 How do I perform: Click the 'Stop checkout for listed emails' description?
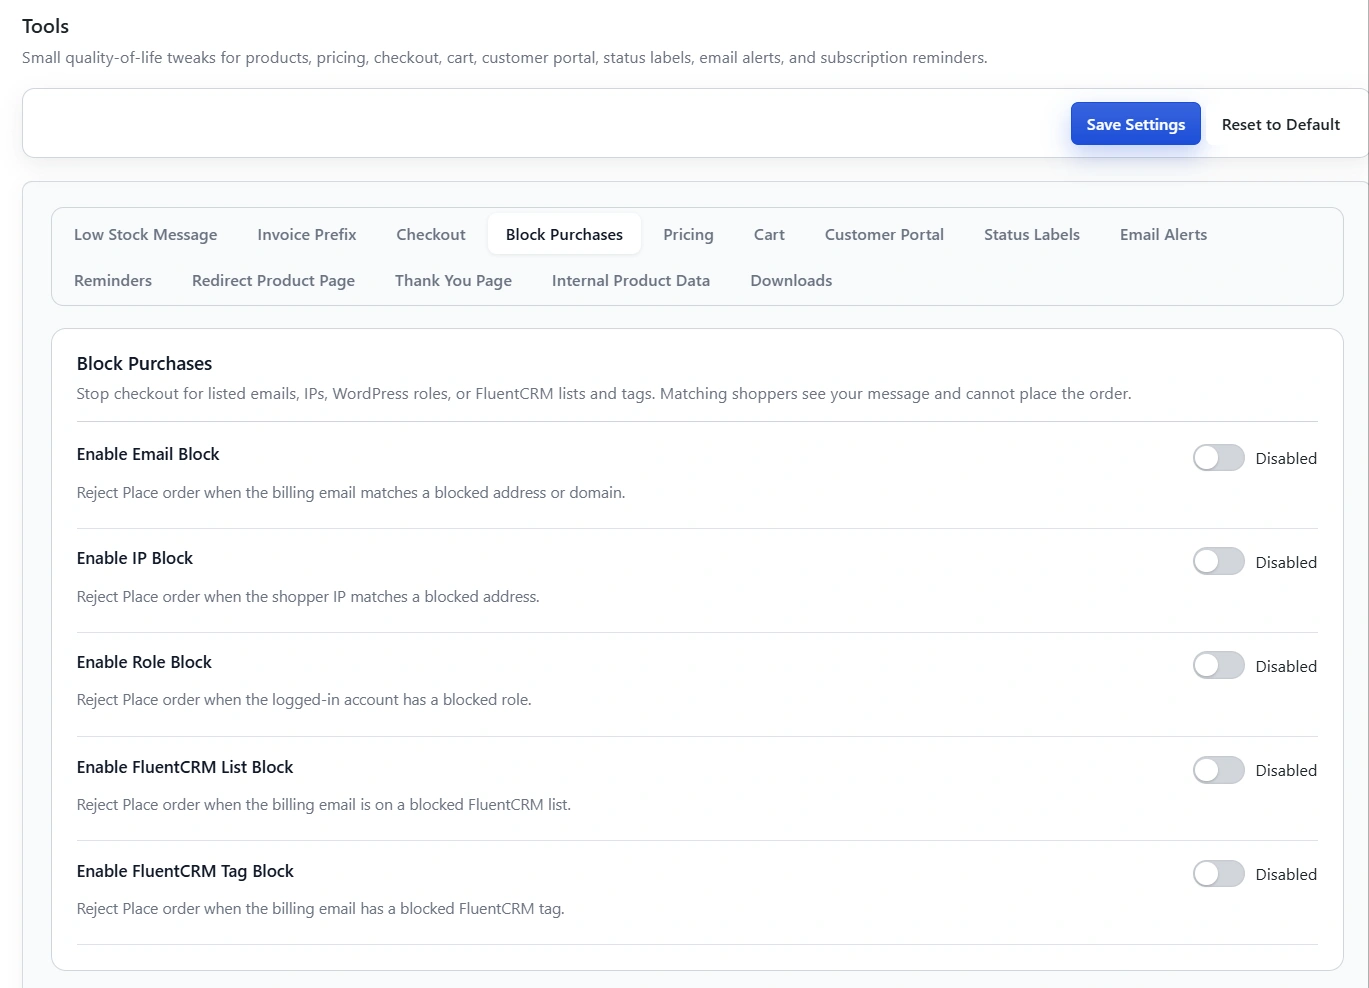point(604,394)
